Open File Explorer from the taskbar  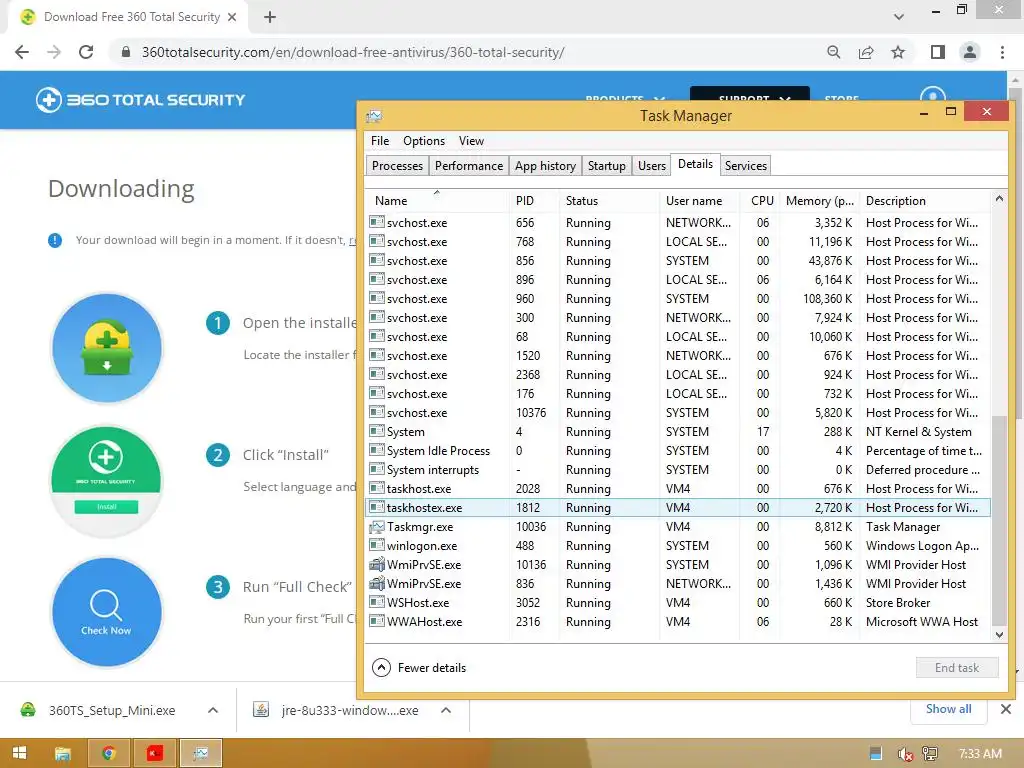[63, 753]
